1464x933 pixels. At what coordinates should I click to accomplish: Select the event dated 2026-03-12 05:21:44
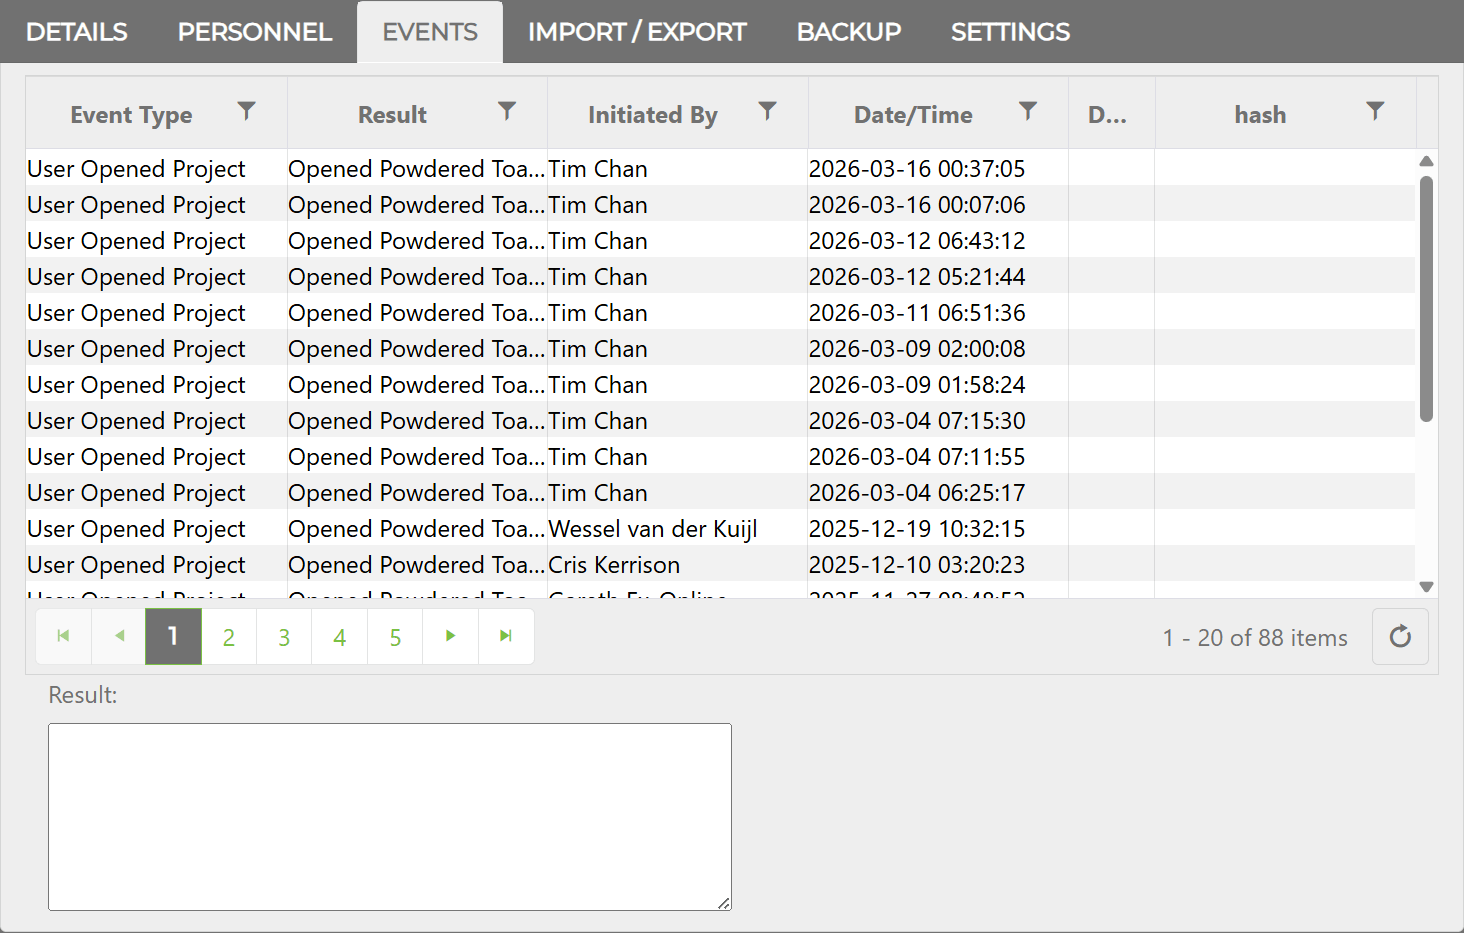720,276
